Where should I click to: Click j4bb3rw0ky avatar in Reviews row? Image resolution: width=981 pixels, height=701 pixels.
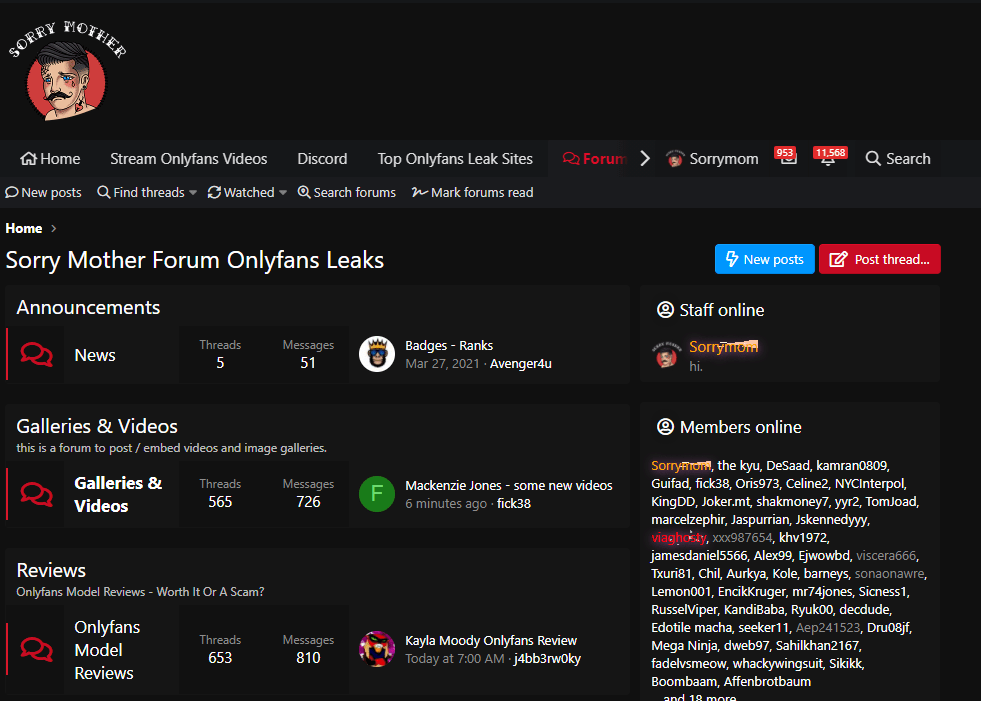(377, 649)
